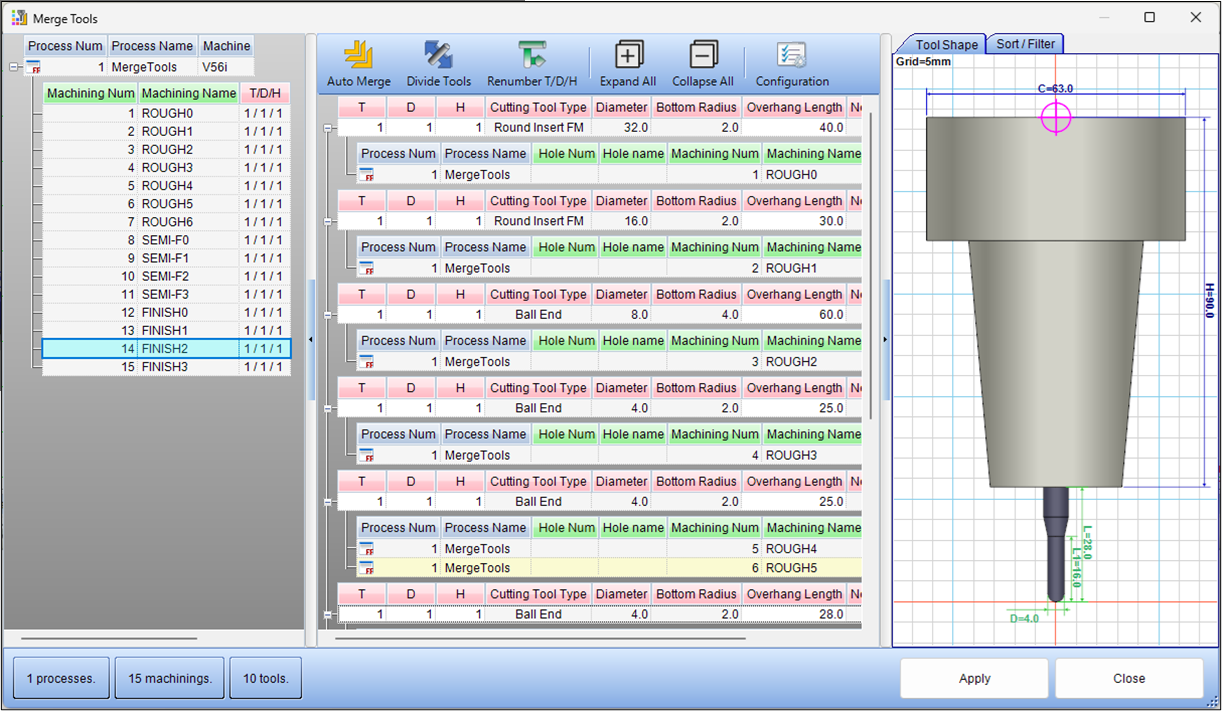Select SEMI-F2 in the machining list

coord(166,276)
